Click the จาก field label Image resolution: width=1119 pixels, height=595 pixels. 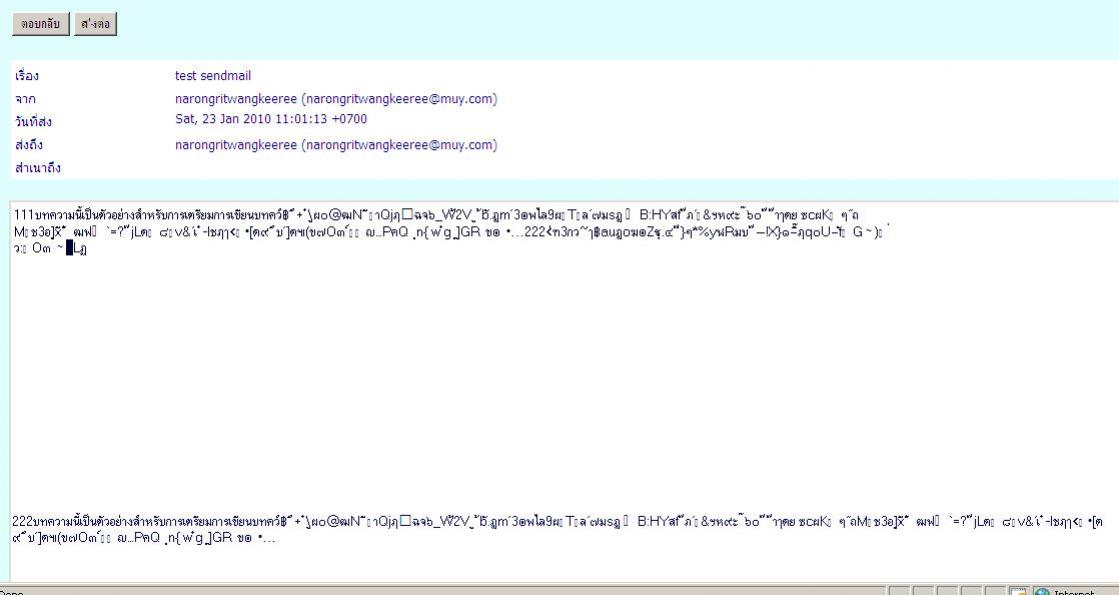coord(25,99)
